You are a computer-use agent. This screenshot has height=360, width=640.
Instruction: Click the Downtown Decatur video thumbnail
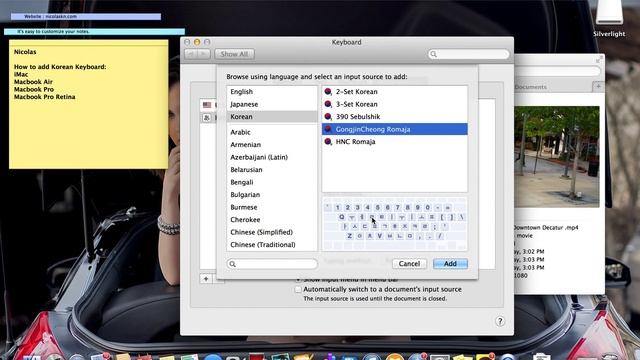click(557, 157)
